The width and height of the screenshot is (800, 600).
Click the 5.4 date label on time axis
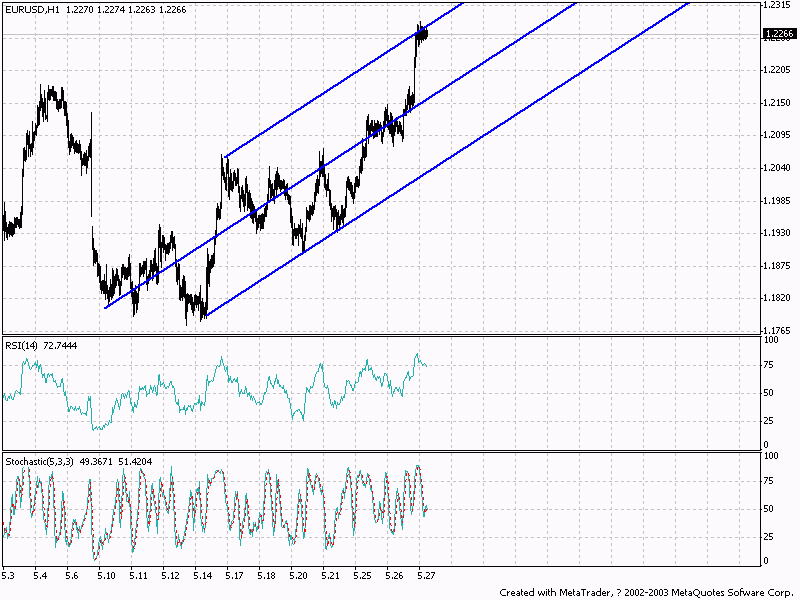click(40, 576)
